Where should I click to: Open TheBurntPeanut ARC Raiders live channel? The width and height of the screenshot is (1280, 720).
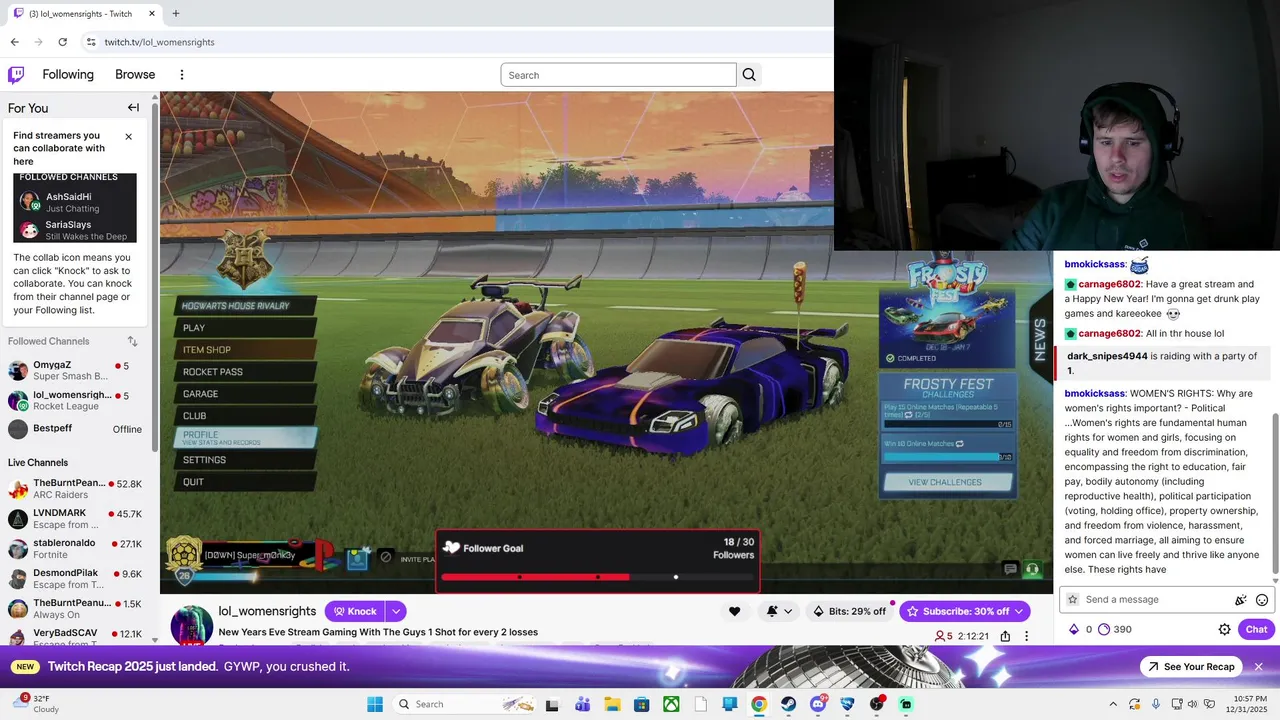(75, 489)
